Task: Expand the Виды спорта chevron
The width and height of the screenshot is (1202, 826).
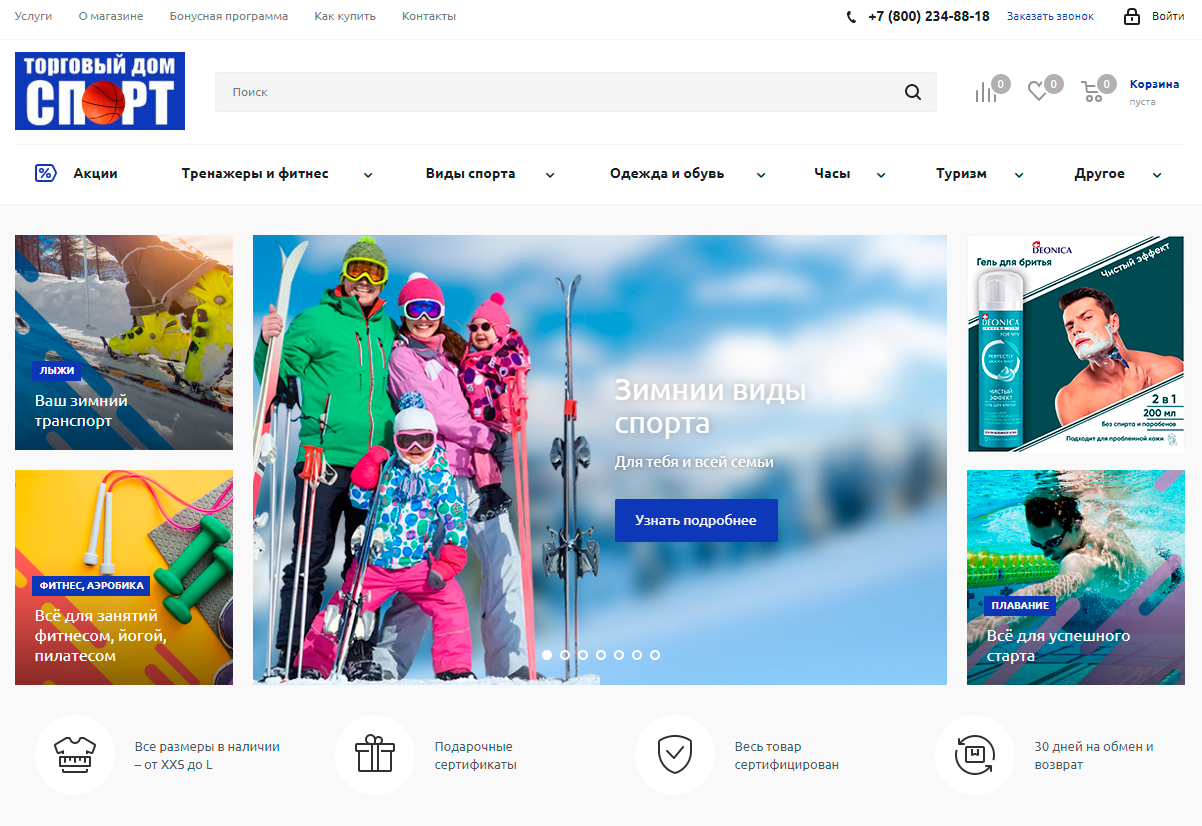Action: coord(550,175)
